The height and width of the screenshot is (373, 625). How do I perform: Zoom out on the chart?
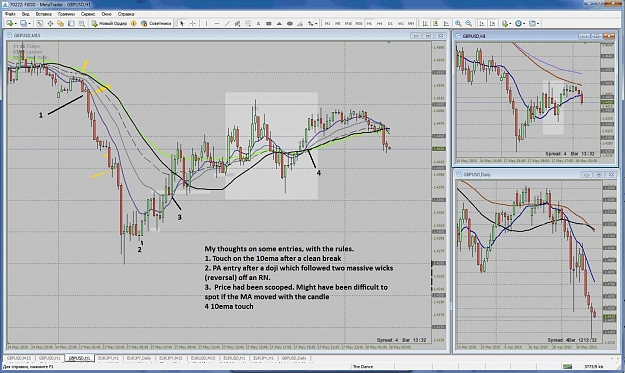click(x=469, y=24)
